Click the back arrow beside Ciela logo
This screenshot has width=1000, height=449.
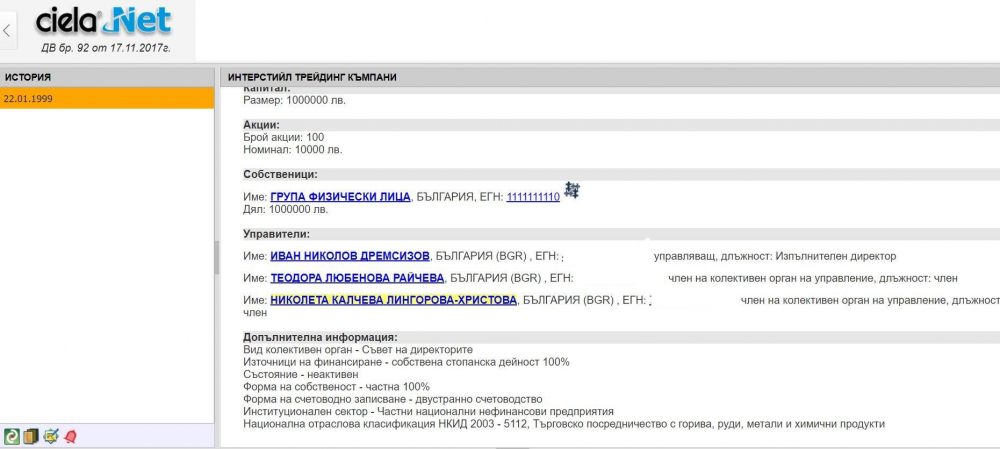tap(7, 31)
